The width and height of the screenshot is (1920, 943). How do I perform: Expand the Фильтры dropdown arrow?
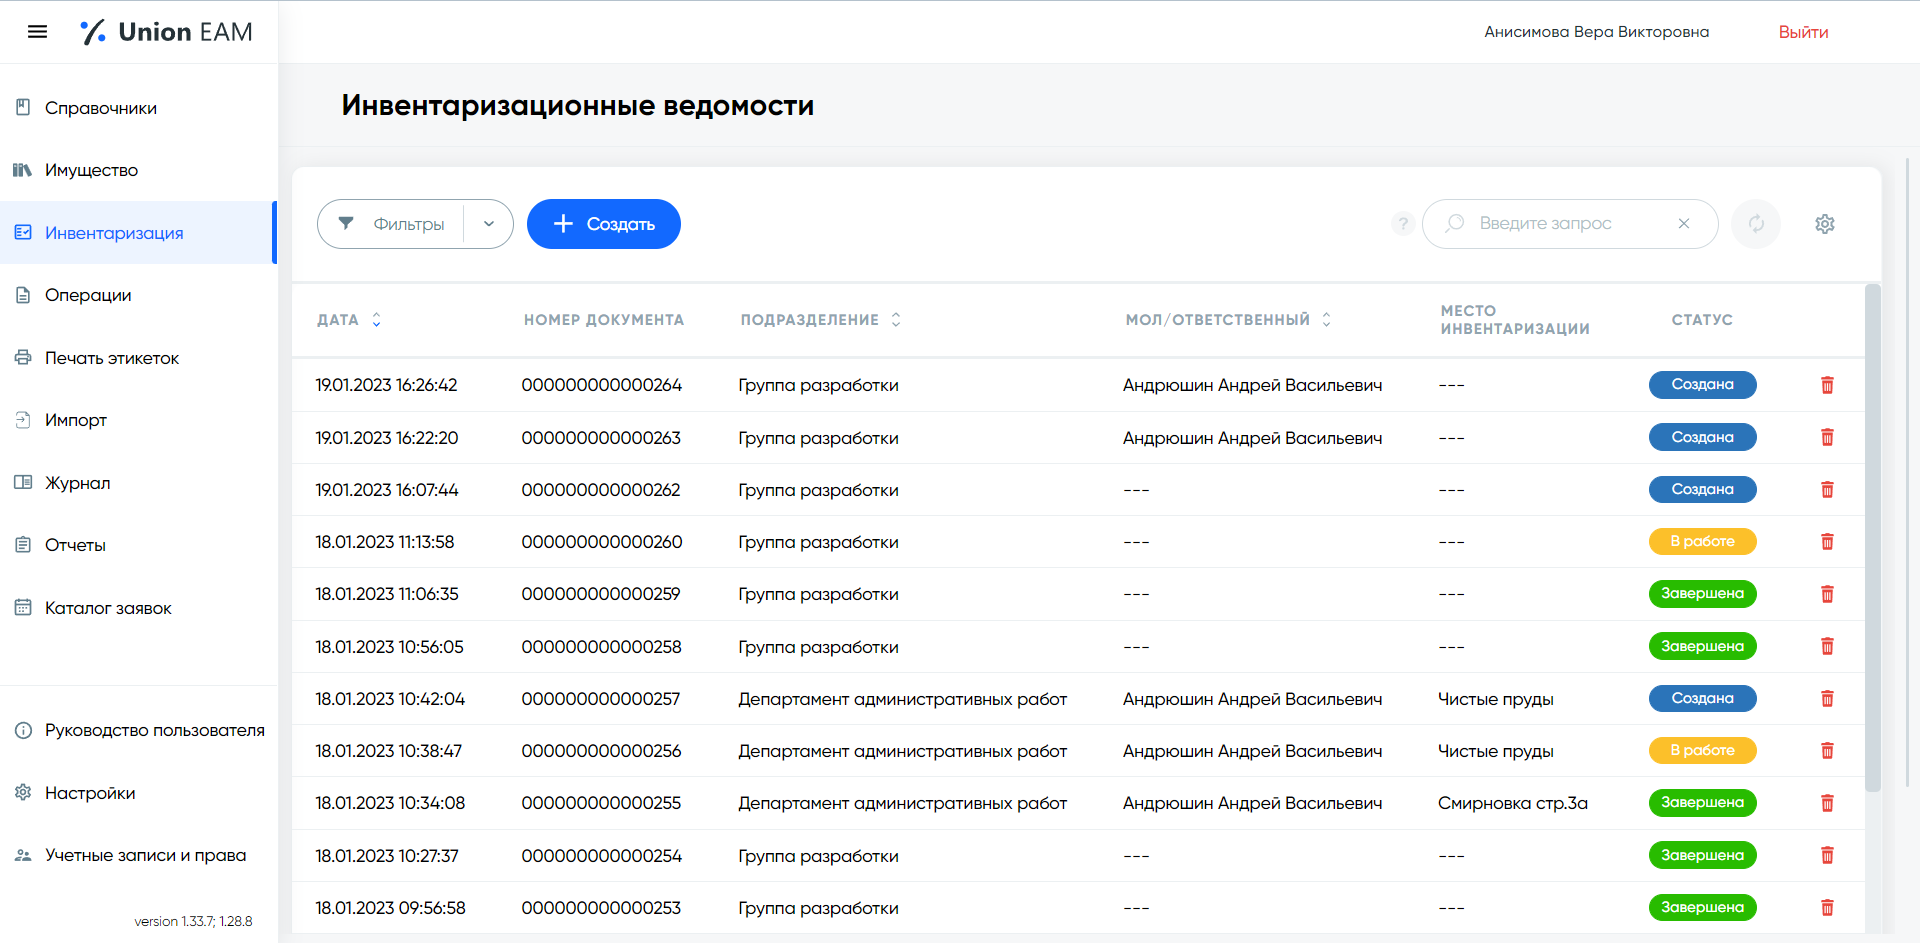tap(489, 224)
